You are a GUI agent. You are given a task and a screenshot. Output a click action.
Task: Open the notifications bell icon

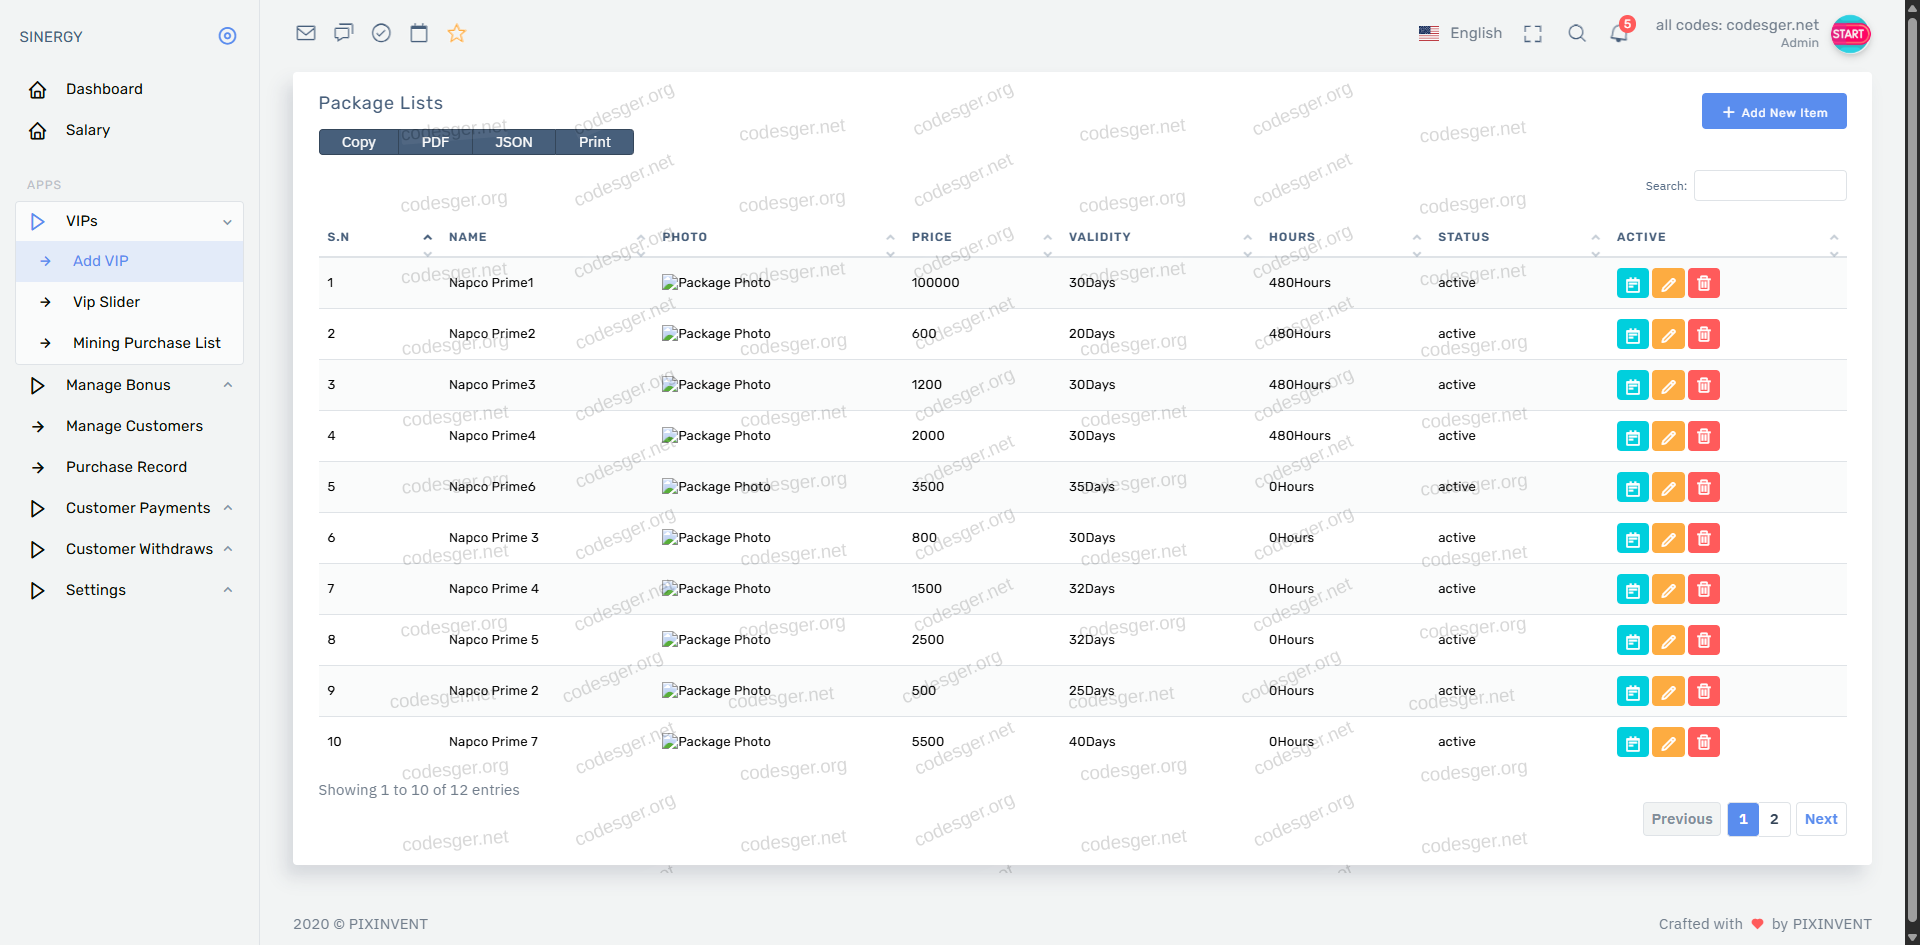tap(1619, 33)
